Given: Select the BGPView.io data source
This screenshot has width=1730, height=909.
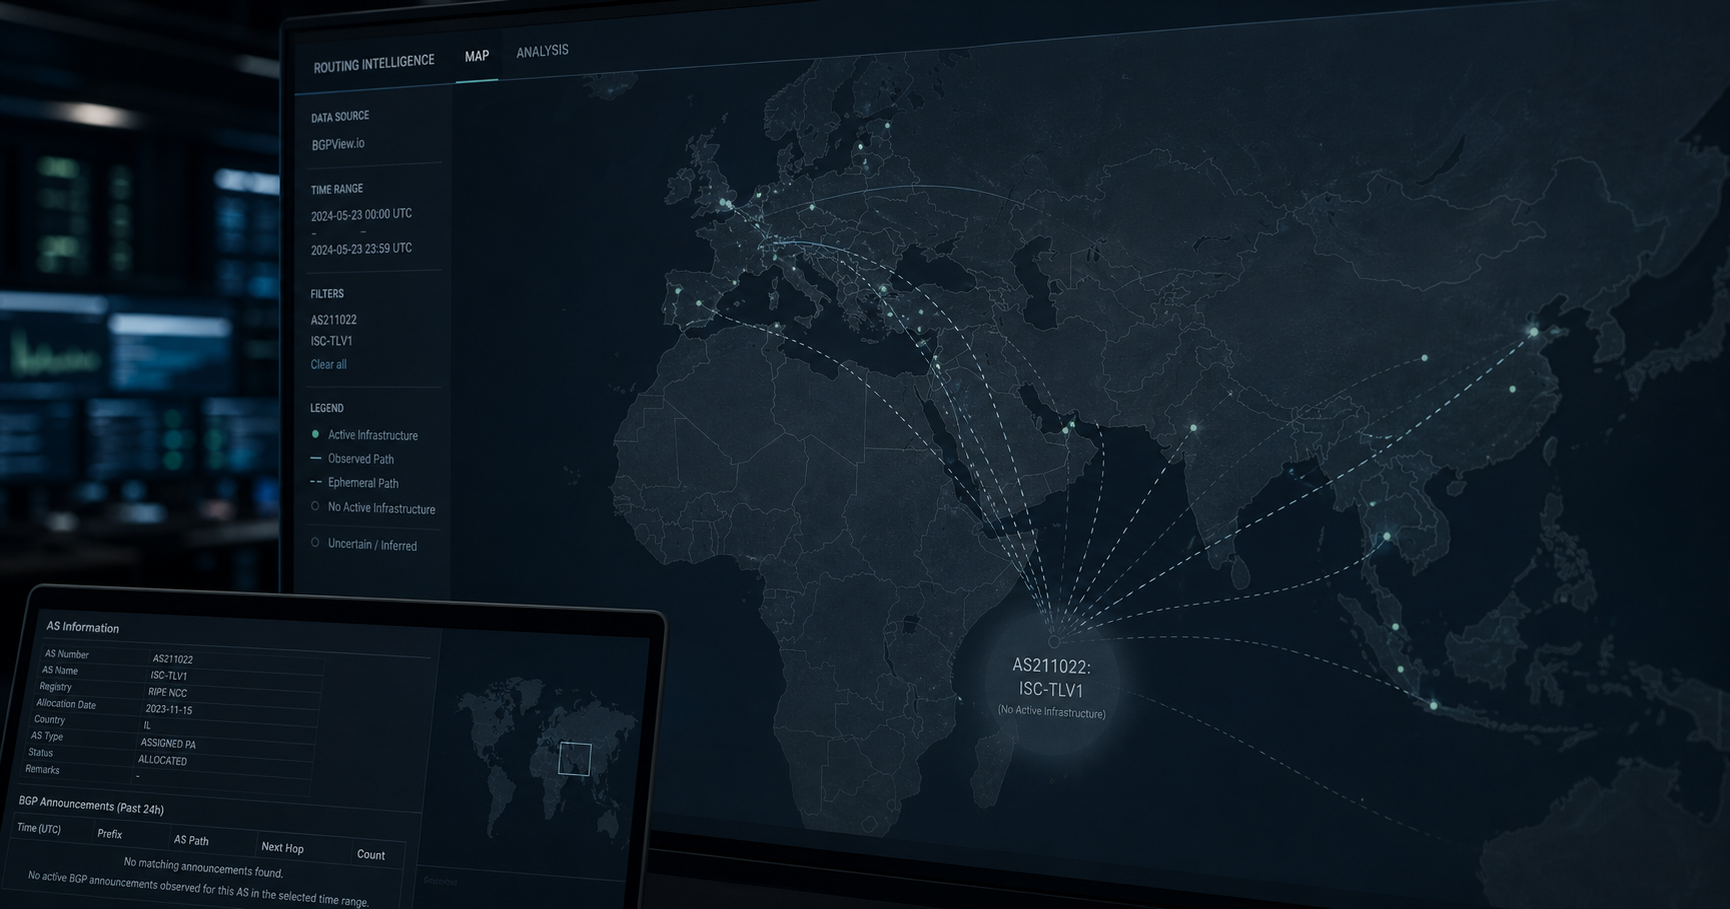Looking at the screenshot, I should 338,144.
